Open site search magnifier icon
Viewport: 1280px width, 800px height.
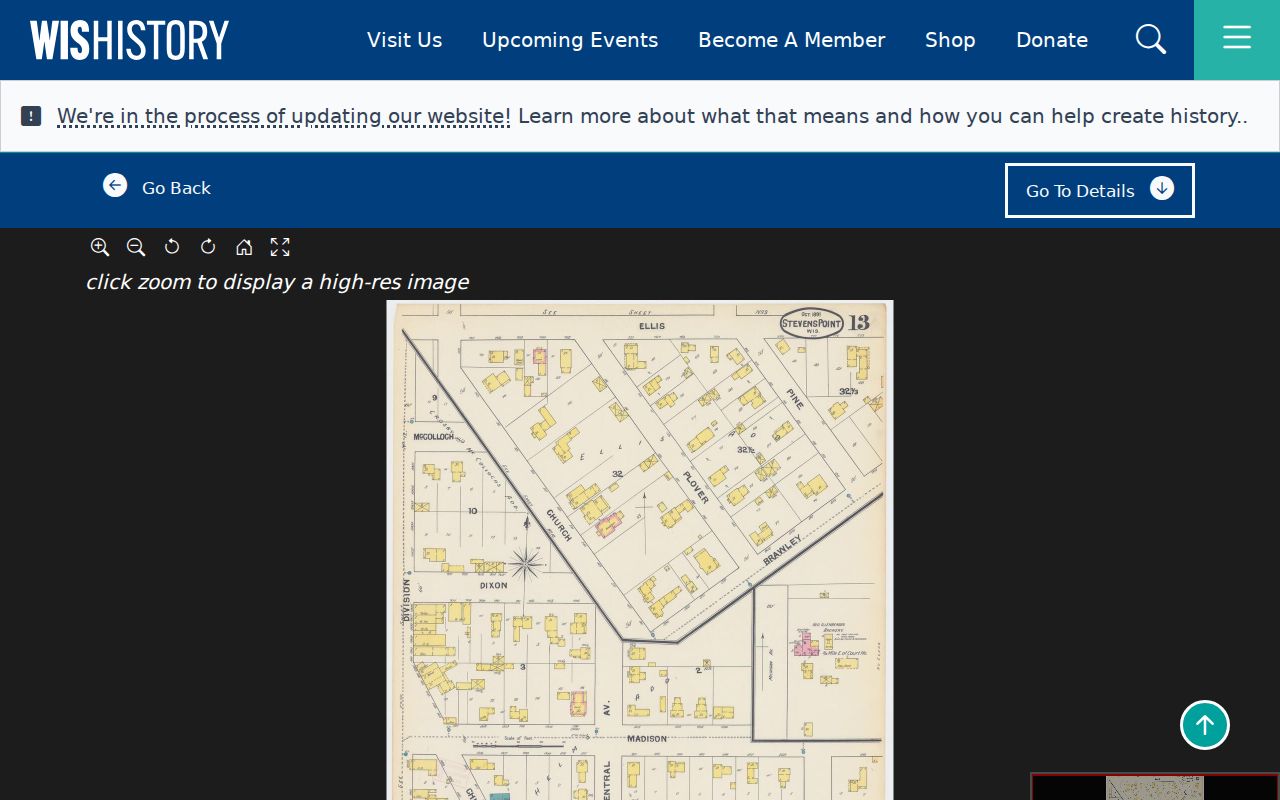coord(1151,40)
